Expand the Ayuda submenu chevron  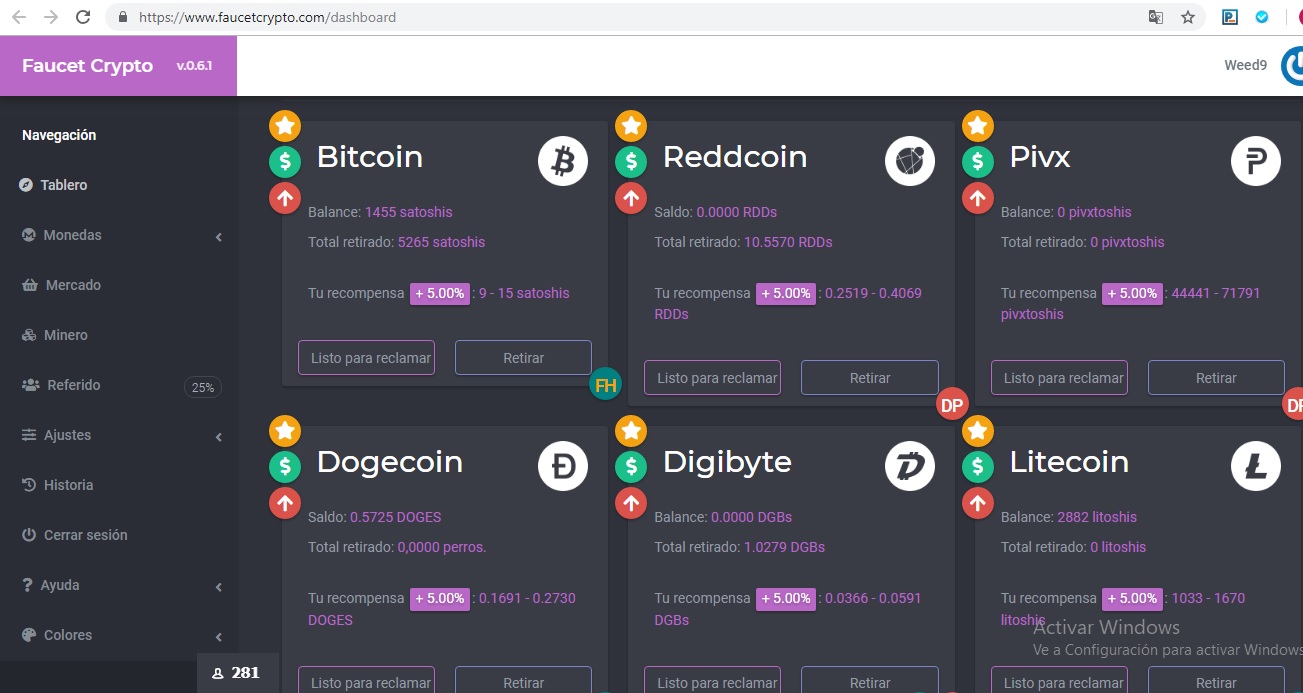218,587
